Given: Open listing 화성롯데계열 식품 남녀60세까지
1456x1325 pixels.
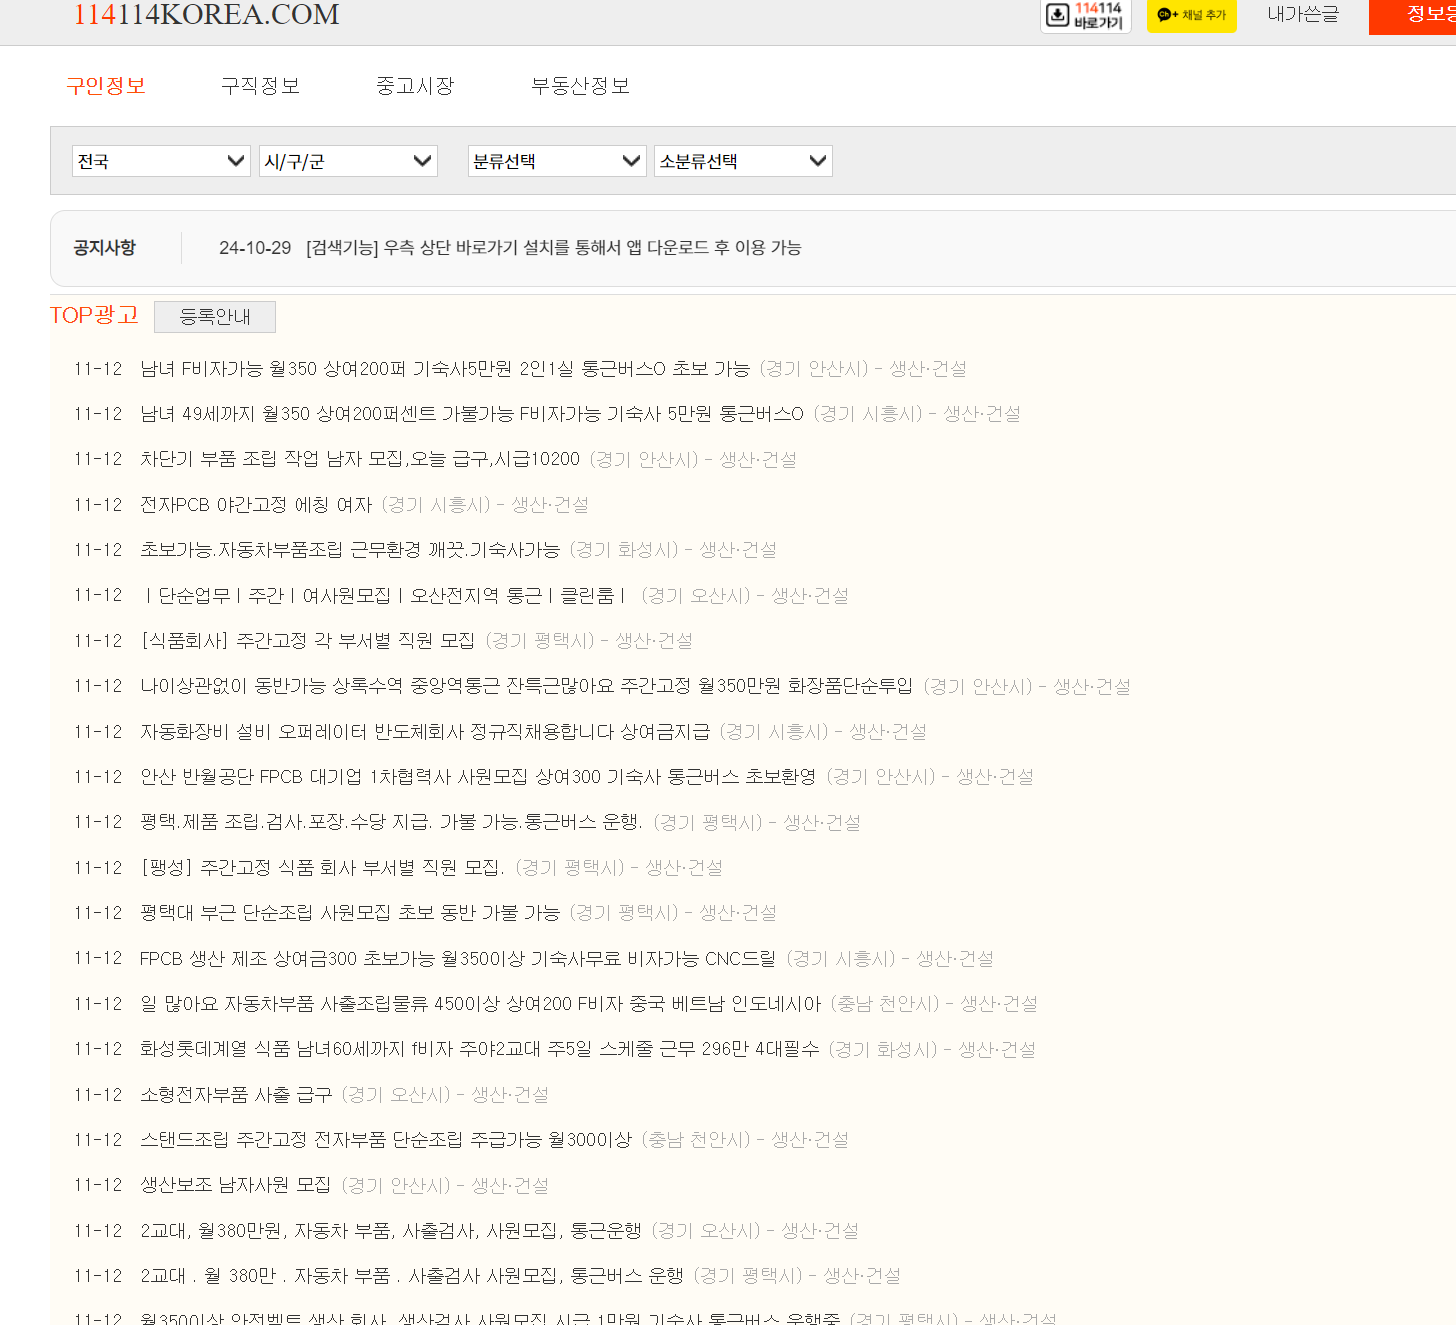Looking at the screenshot, I should 480,1049.
